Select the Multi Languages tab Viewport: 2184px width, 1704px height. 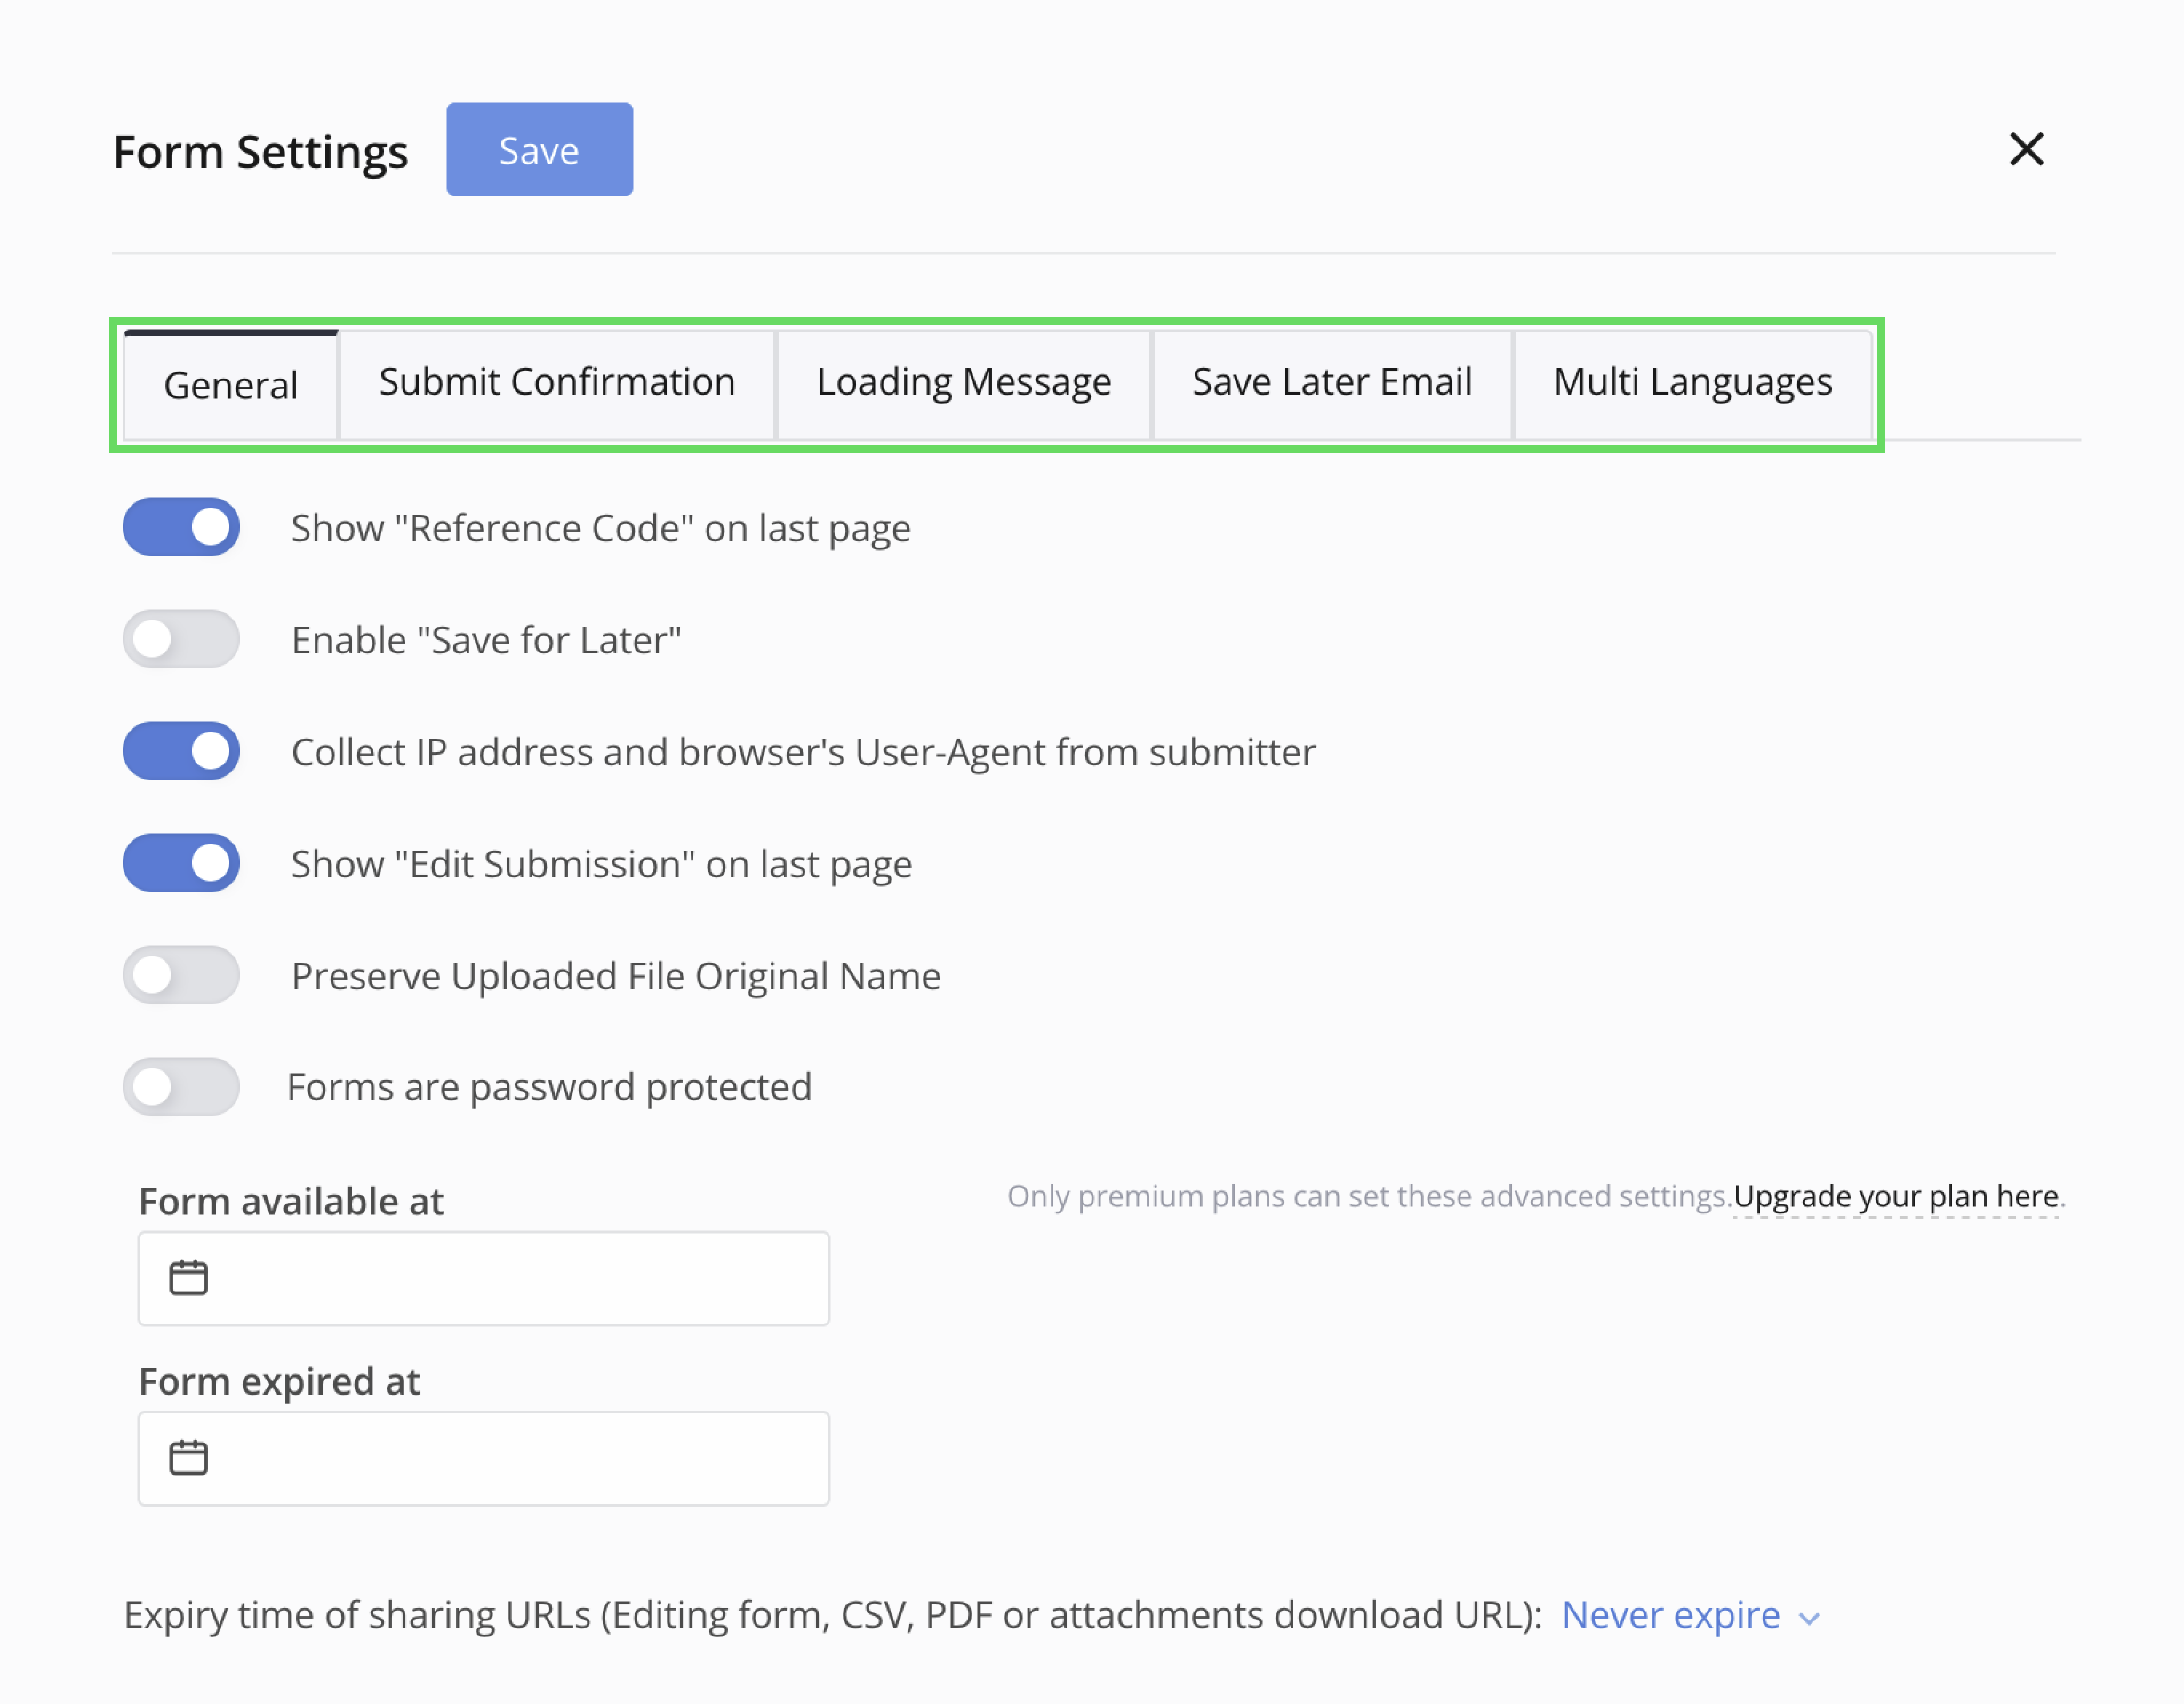1692,383
